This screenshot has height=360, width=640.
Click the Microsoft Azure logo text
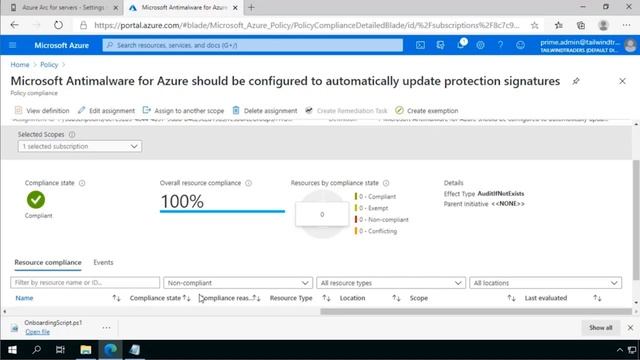[x=62, y=45]
